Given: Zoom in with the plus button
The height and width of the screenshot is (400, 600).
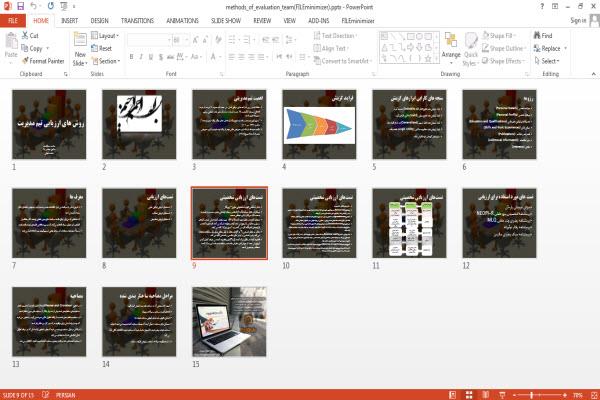Looking at the screenshot, I should [x=565, y=395].
